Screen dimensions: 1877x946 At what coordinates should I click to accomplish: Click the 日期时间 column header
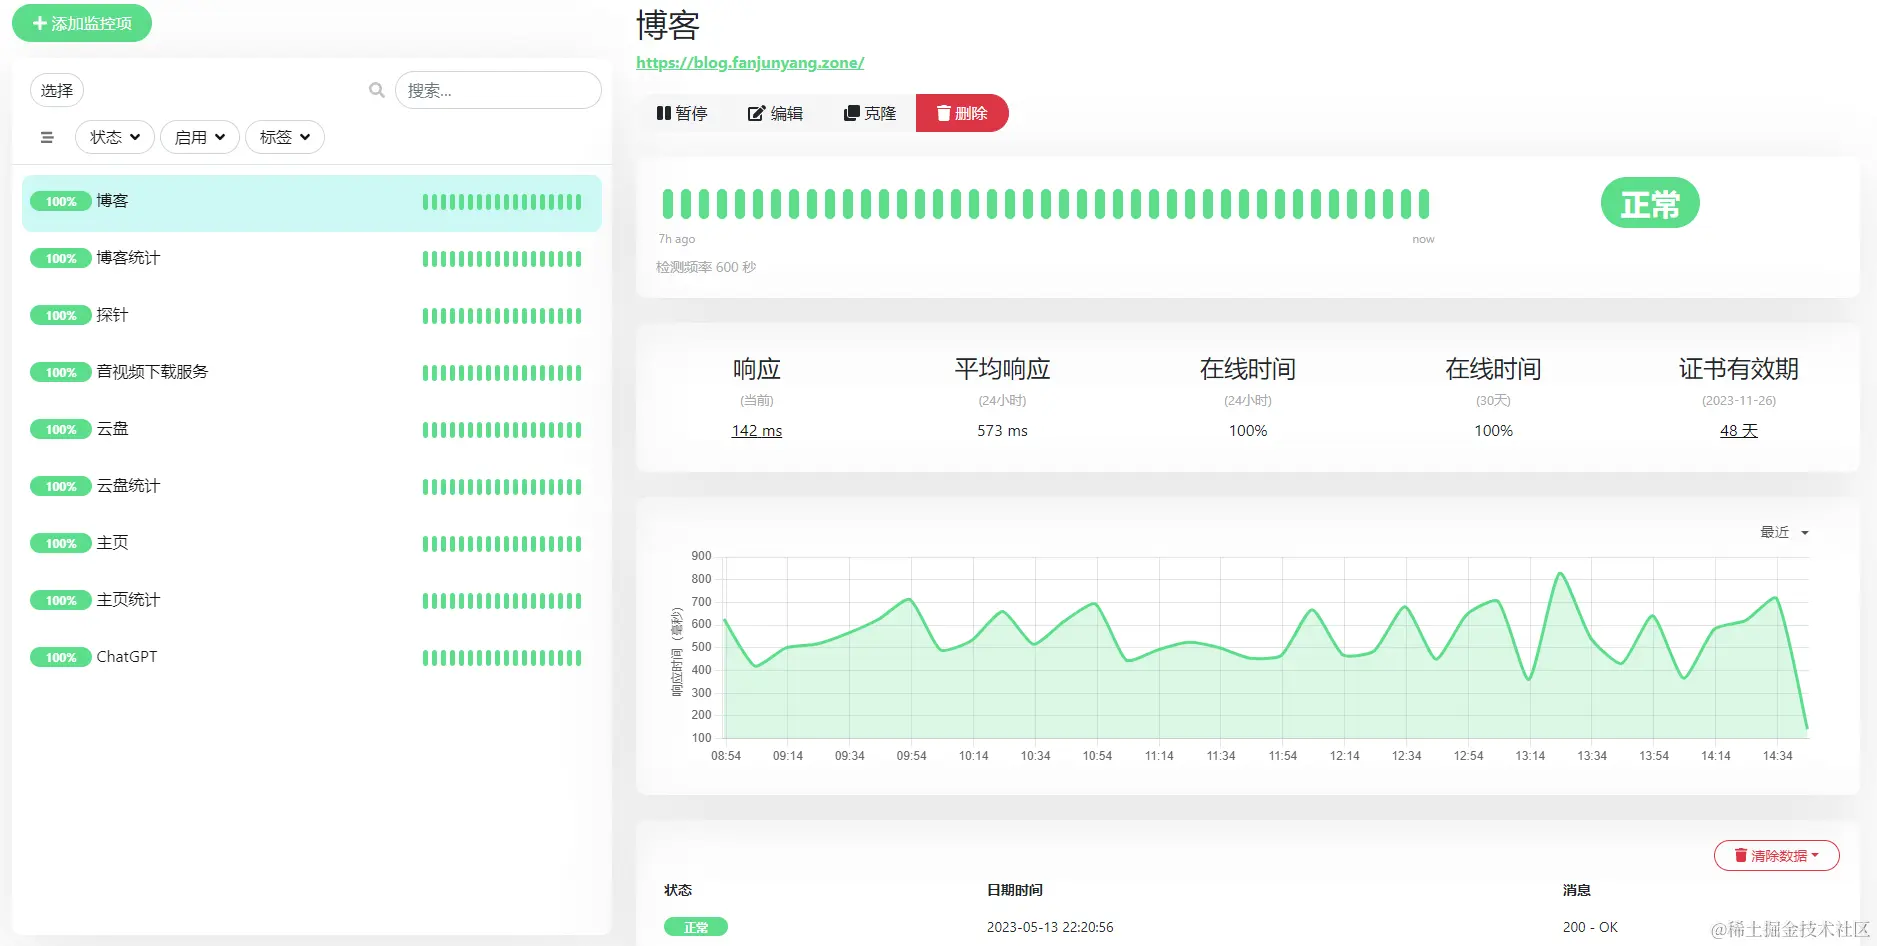pyautogui.click(x=1015, y=890)
